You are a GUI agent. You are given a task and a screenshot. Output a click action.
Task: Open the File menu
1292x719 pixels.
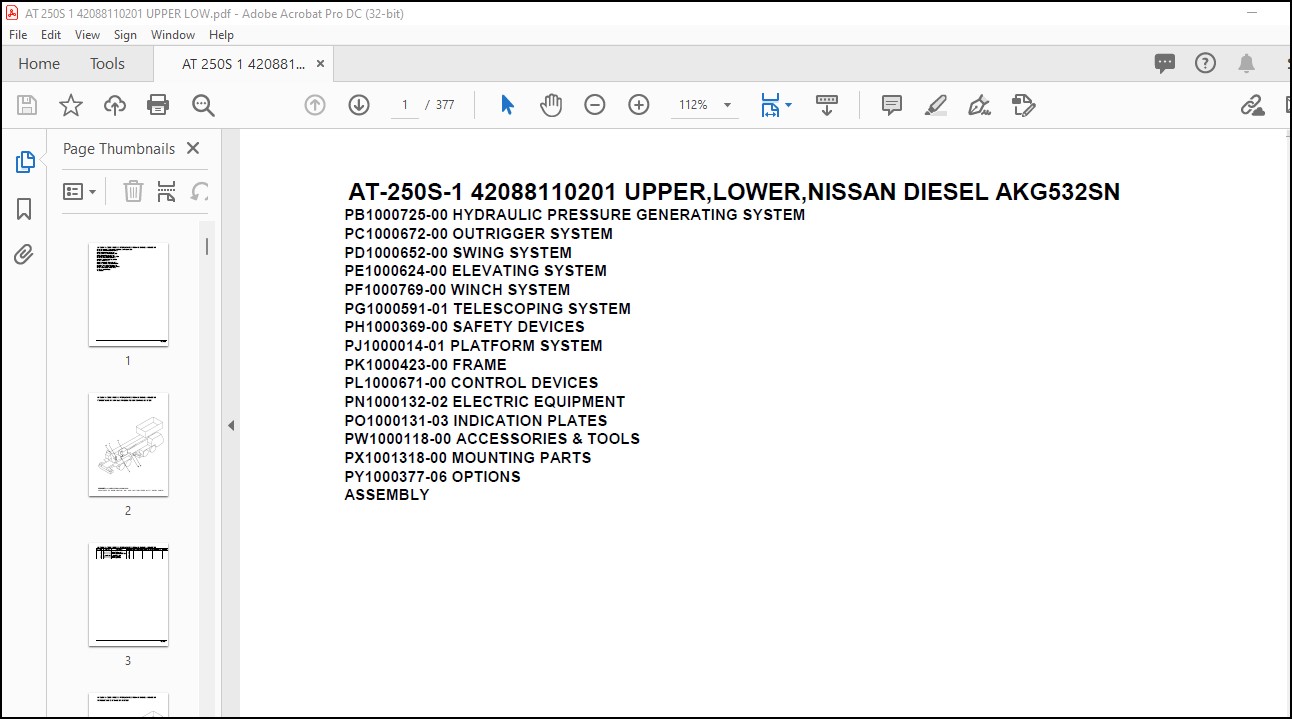click(18, 35)
